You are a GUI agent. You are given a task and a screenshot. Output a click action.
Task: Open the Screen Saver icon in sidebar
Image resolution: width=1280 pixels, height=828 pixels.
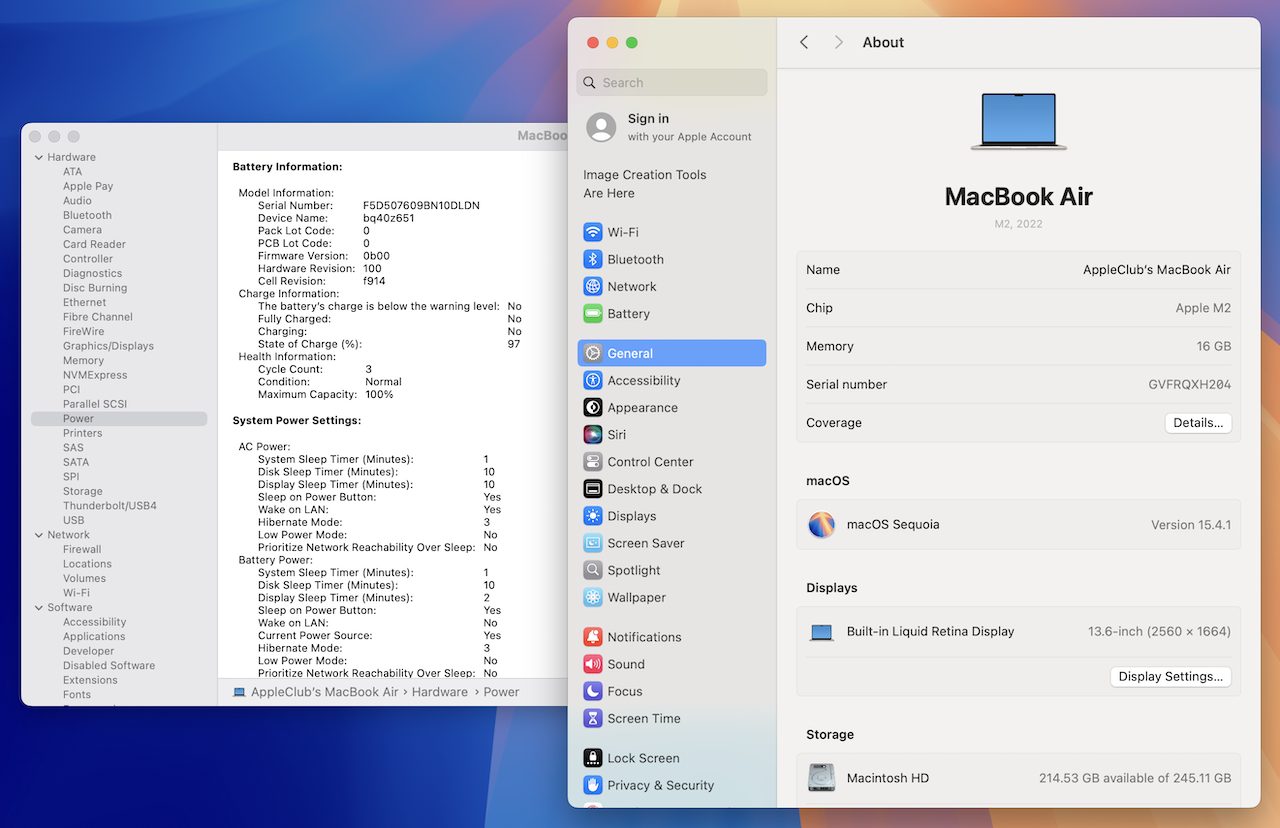[x=593, y=543]
